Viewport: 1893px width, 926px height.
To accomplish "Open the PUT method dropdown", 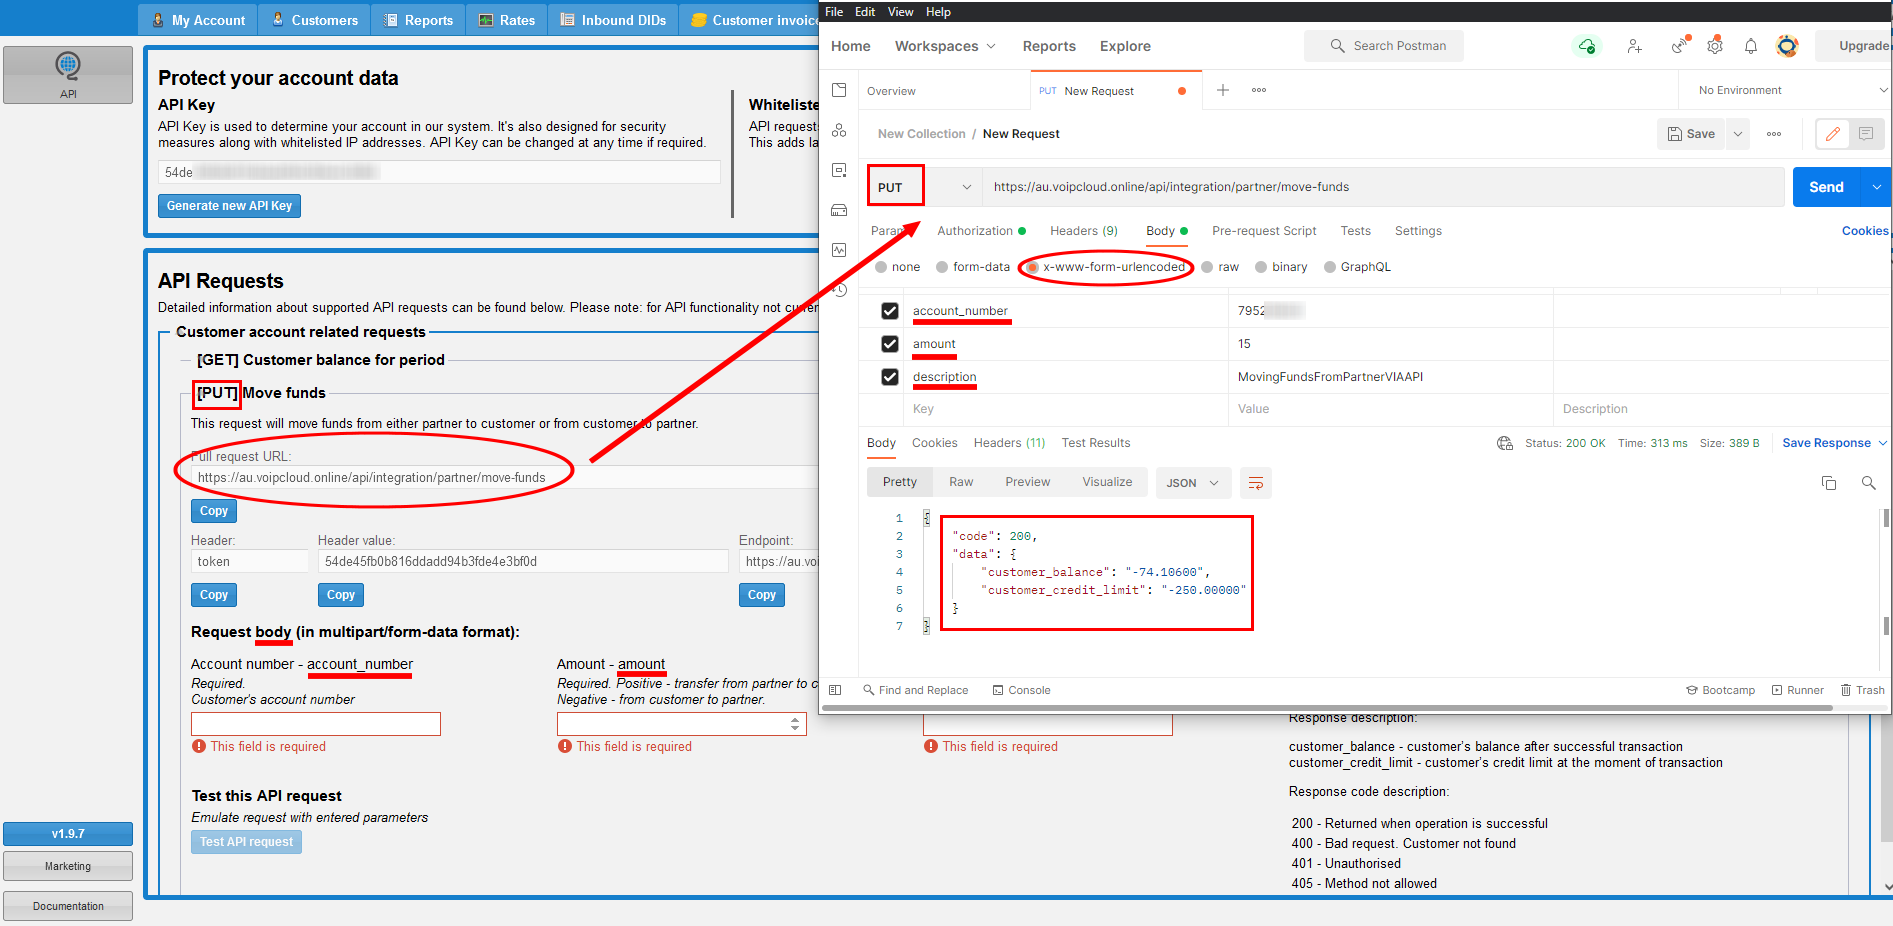I will coord(924,187).
